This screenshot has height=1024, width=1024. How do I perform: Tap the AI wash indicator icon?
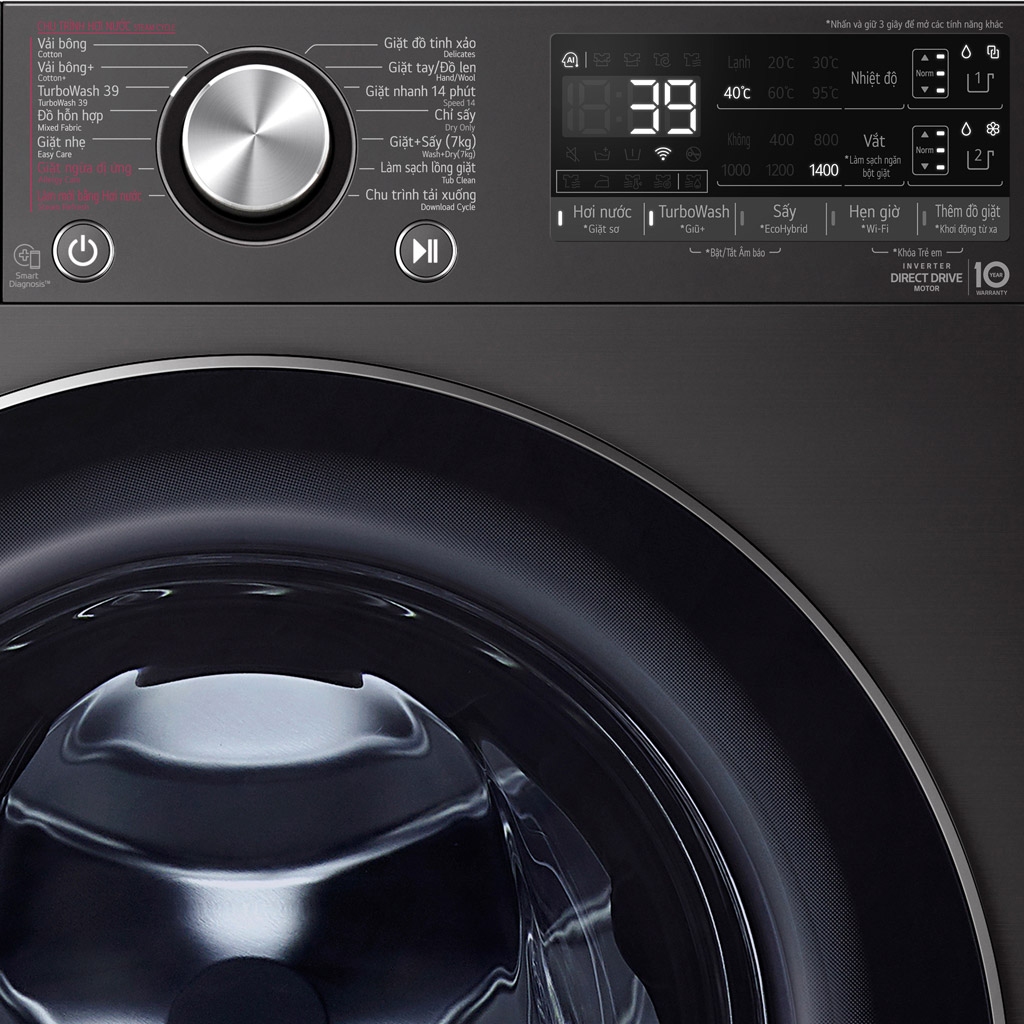coord(570,60)
